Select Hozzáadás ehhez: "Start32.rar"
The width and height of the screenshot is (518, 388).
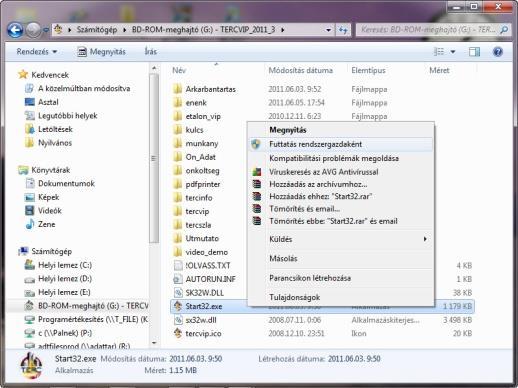coord(341,196)
